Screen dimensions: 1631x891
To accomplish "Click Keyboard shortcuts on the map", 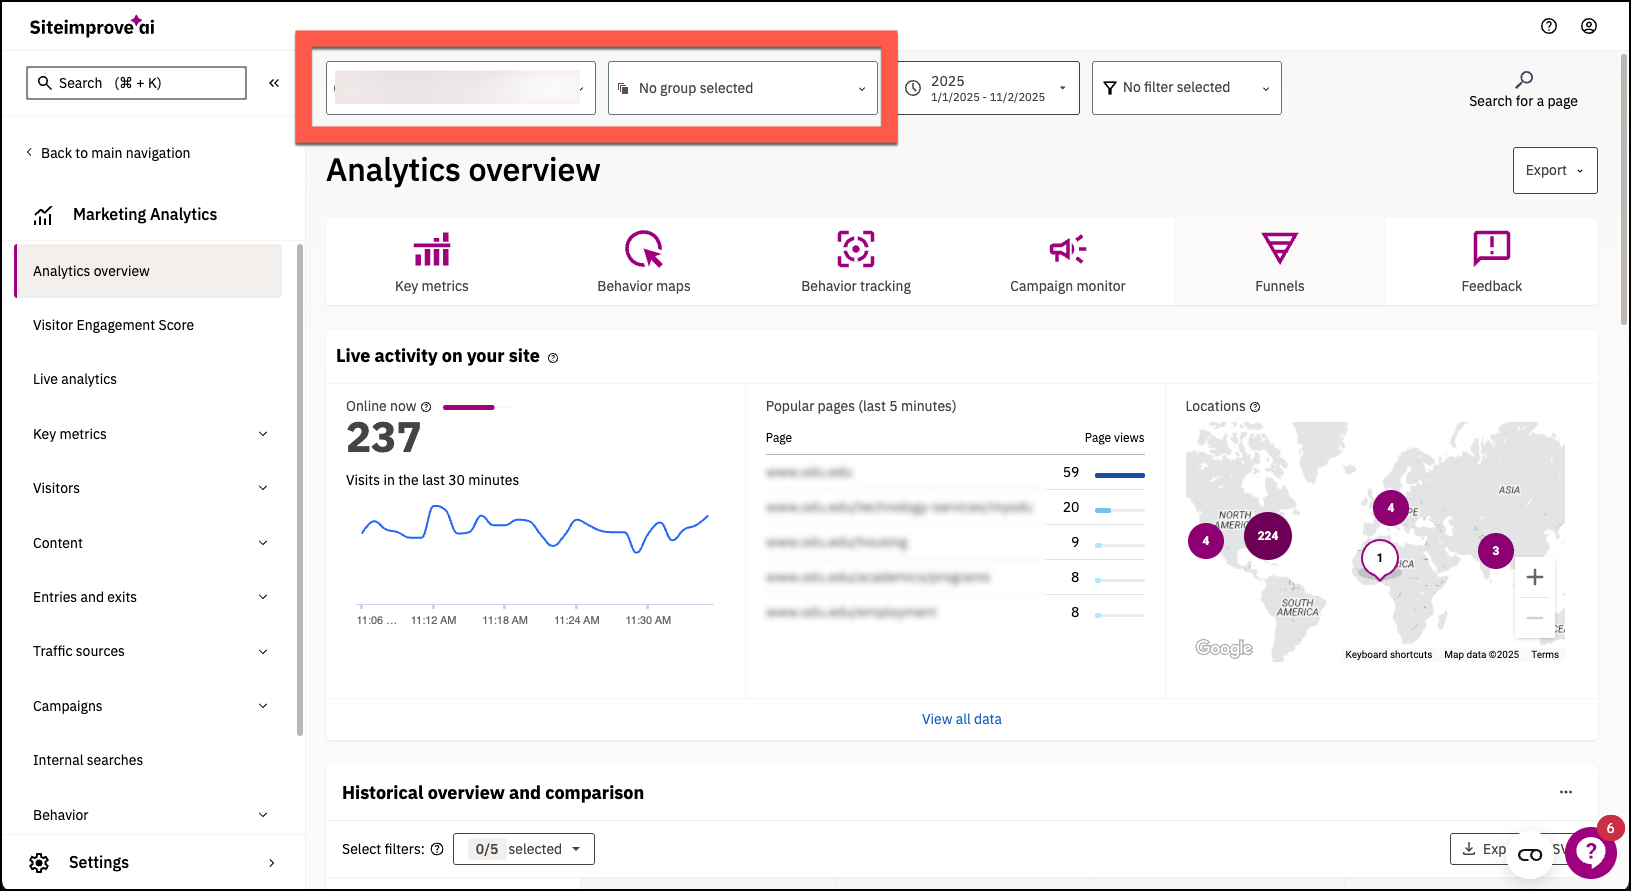I will [x=1389, y=655].
